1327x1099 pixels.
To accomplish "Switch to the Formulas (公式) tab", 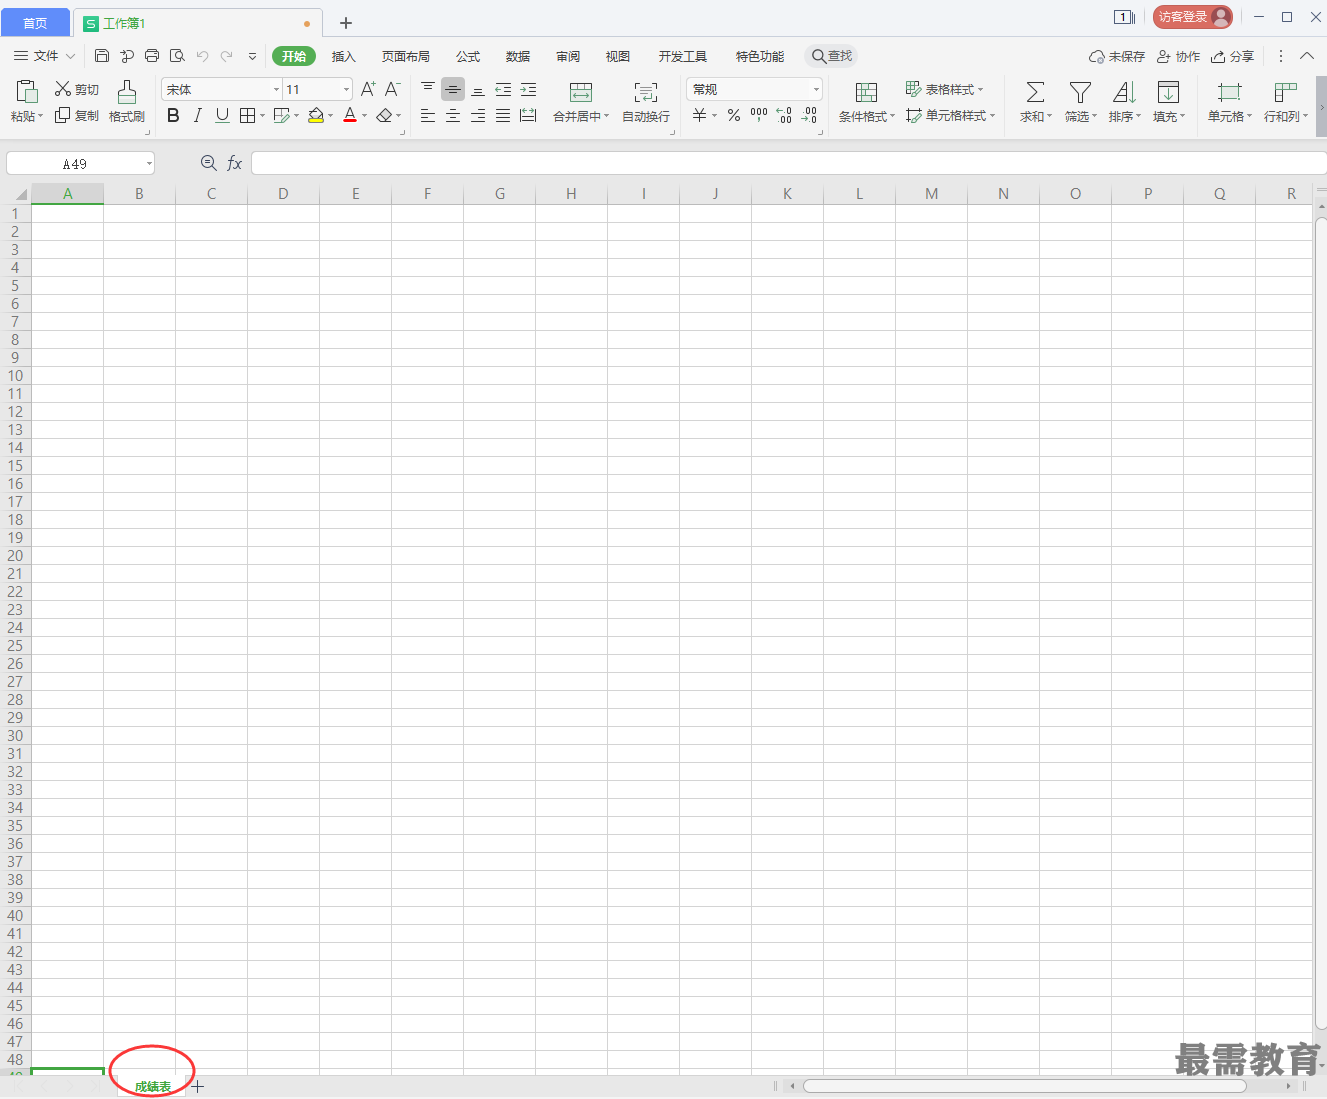I will click(468, 56).
